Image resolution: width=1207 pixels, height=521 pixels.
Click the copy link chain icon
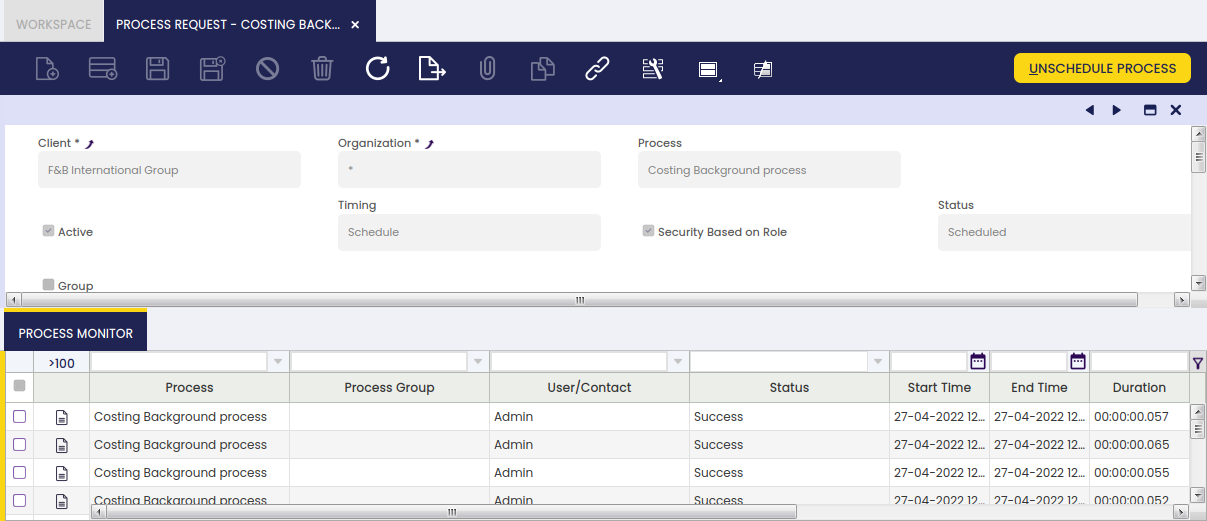coord(597,69)
